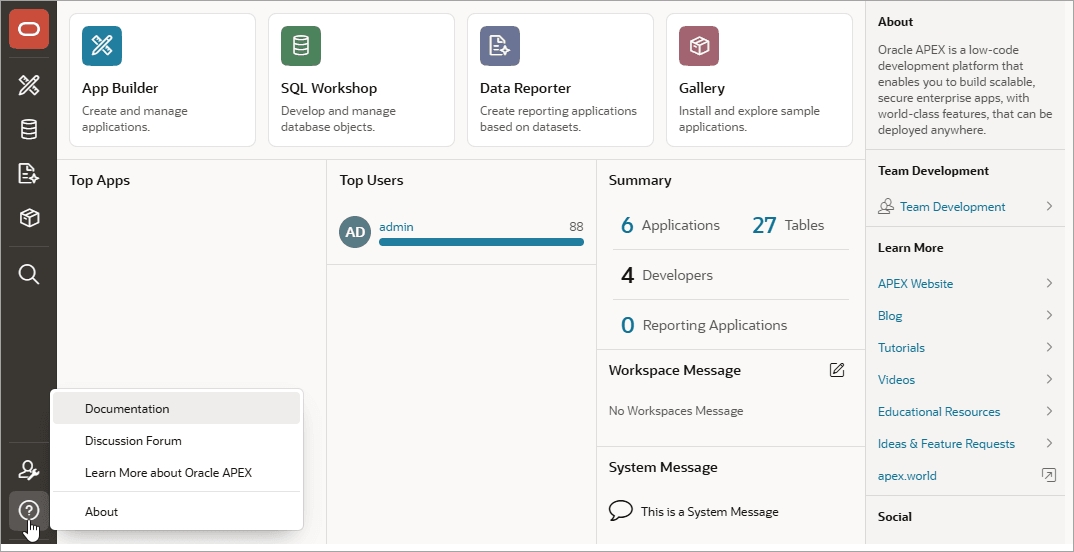Click the Gallery card icon

pos(699,46)
